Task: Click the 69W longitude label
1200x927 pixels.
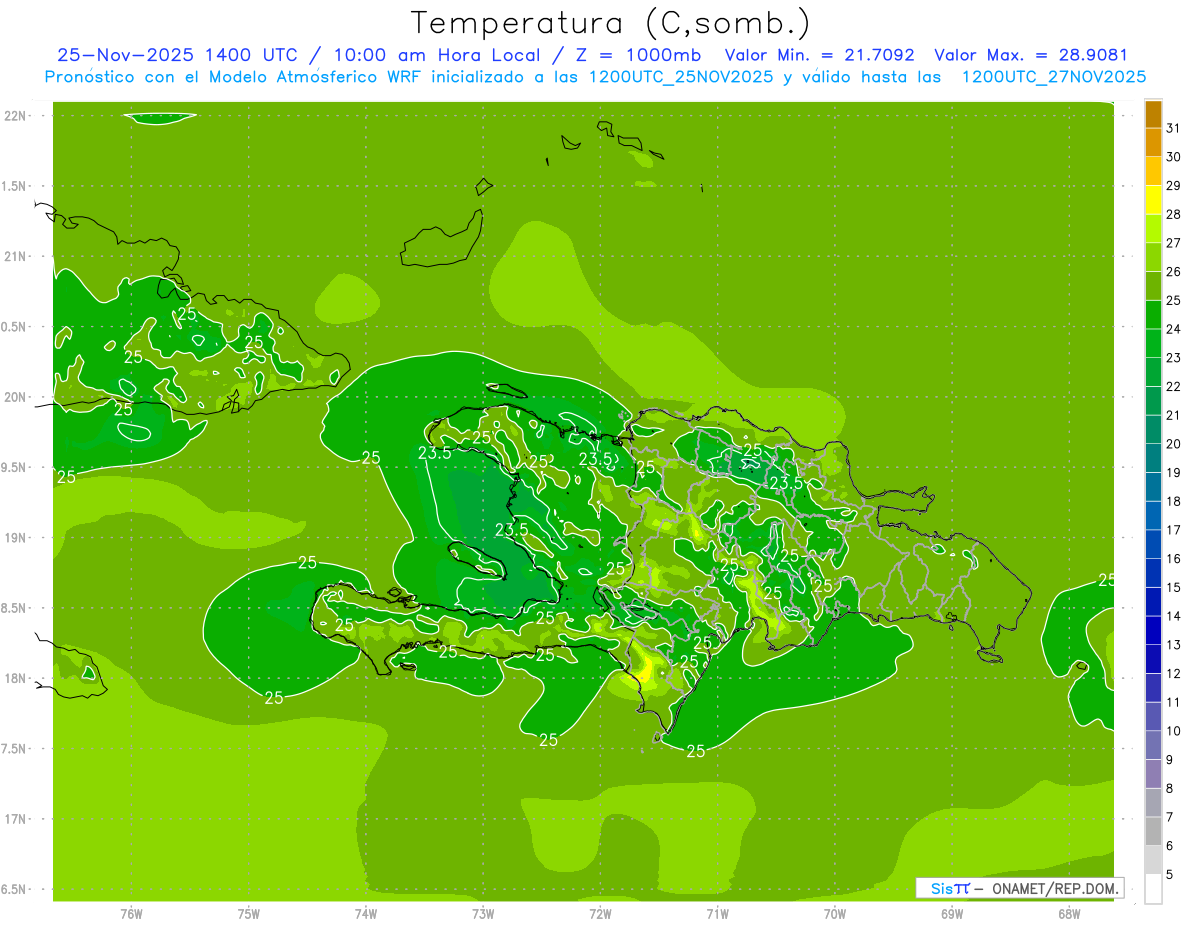Action: 952,914
